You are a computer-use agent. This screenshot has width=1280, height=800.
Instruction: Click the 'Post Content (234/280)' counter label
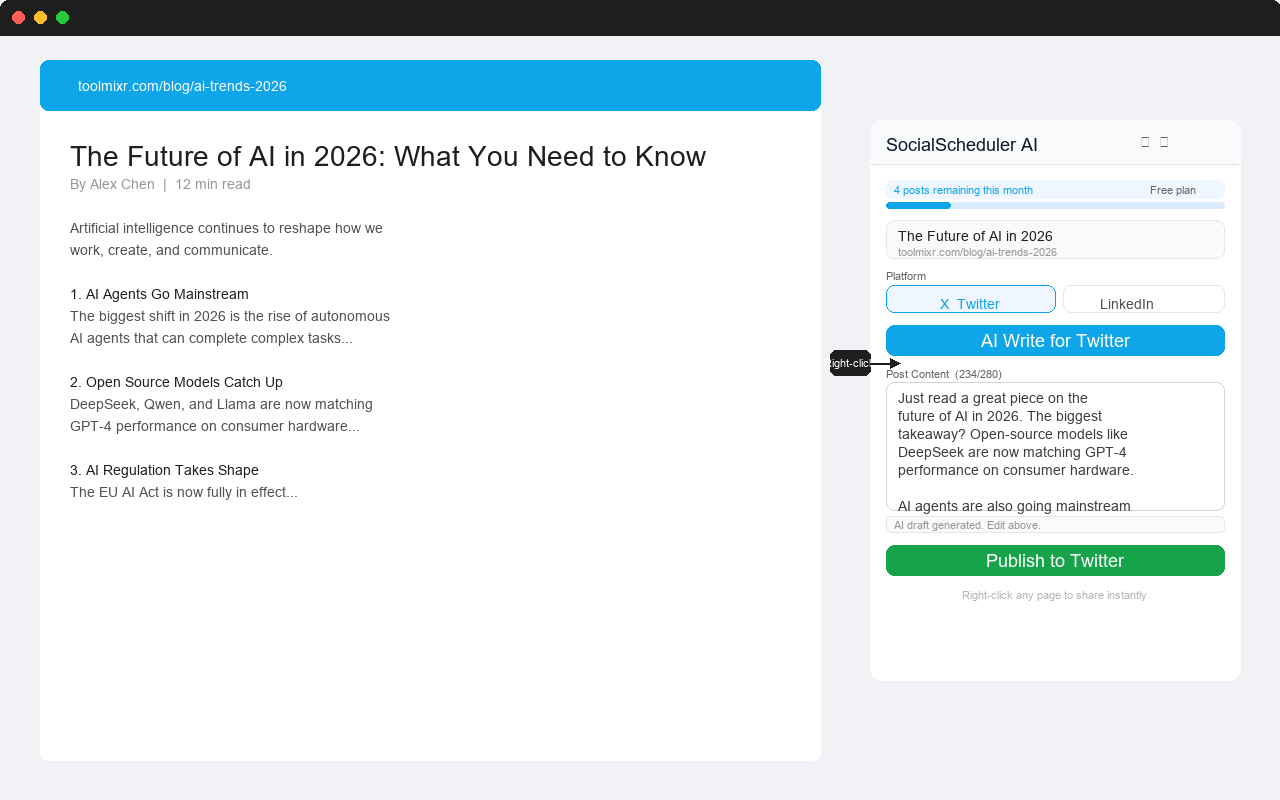coord(944,374)
